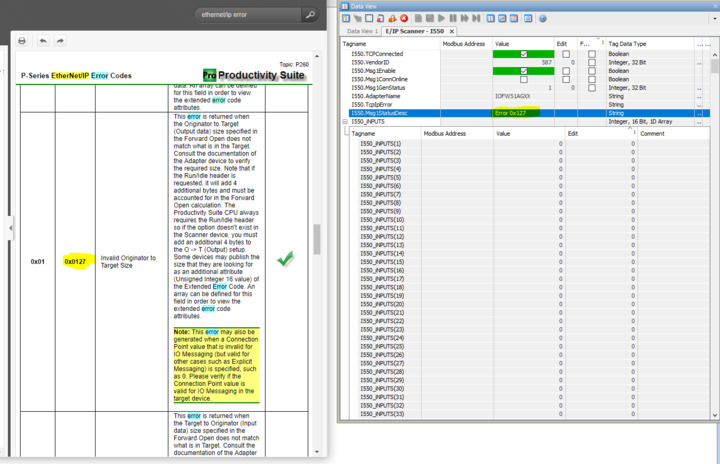Click the fast-forward button in Data View toolbar
The image size is (720, 464).
point(465,18)
